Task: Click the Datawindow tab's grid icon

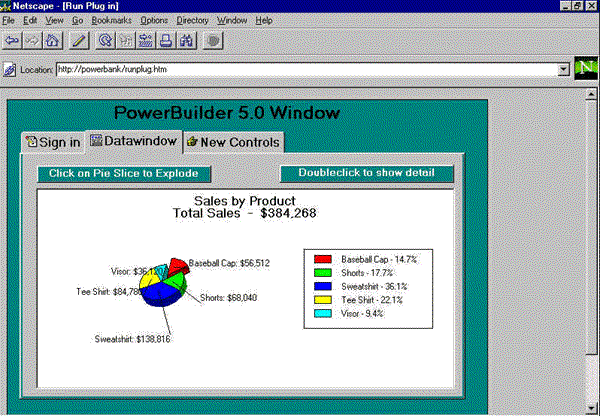Action: [96, 140]
